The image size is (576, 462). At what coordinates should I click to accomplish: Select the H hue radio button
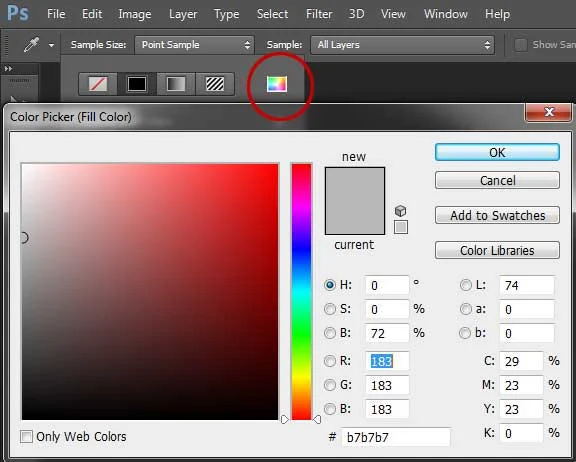coord(330,285)
